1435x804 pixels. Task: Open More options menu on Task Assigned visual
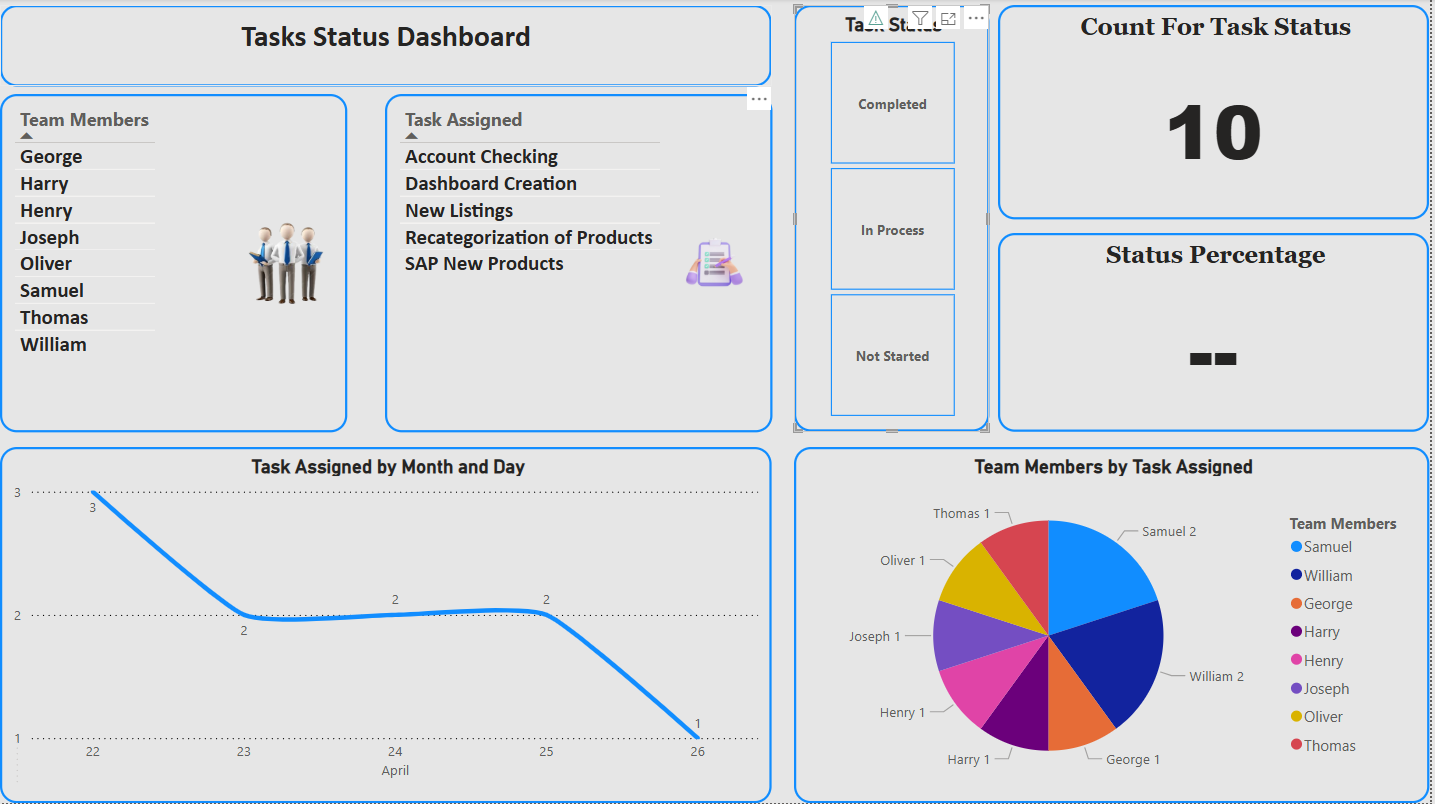tap(759, 98)
